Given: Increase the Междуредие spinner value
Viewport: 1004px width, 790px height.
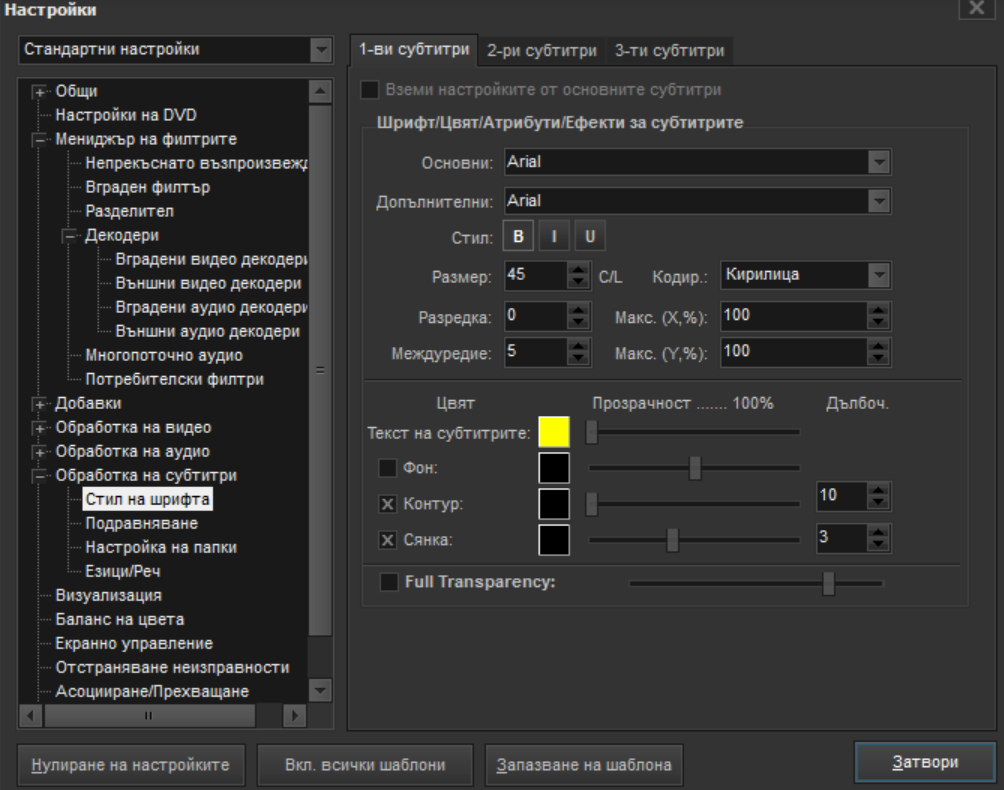Looking at the screenshot, I should (579, 345).
